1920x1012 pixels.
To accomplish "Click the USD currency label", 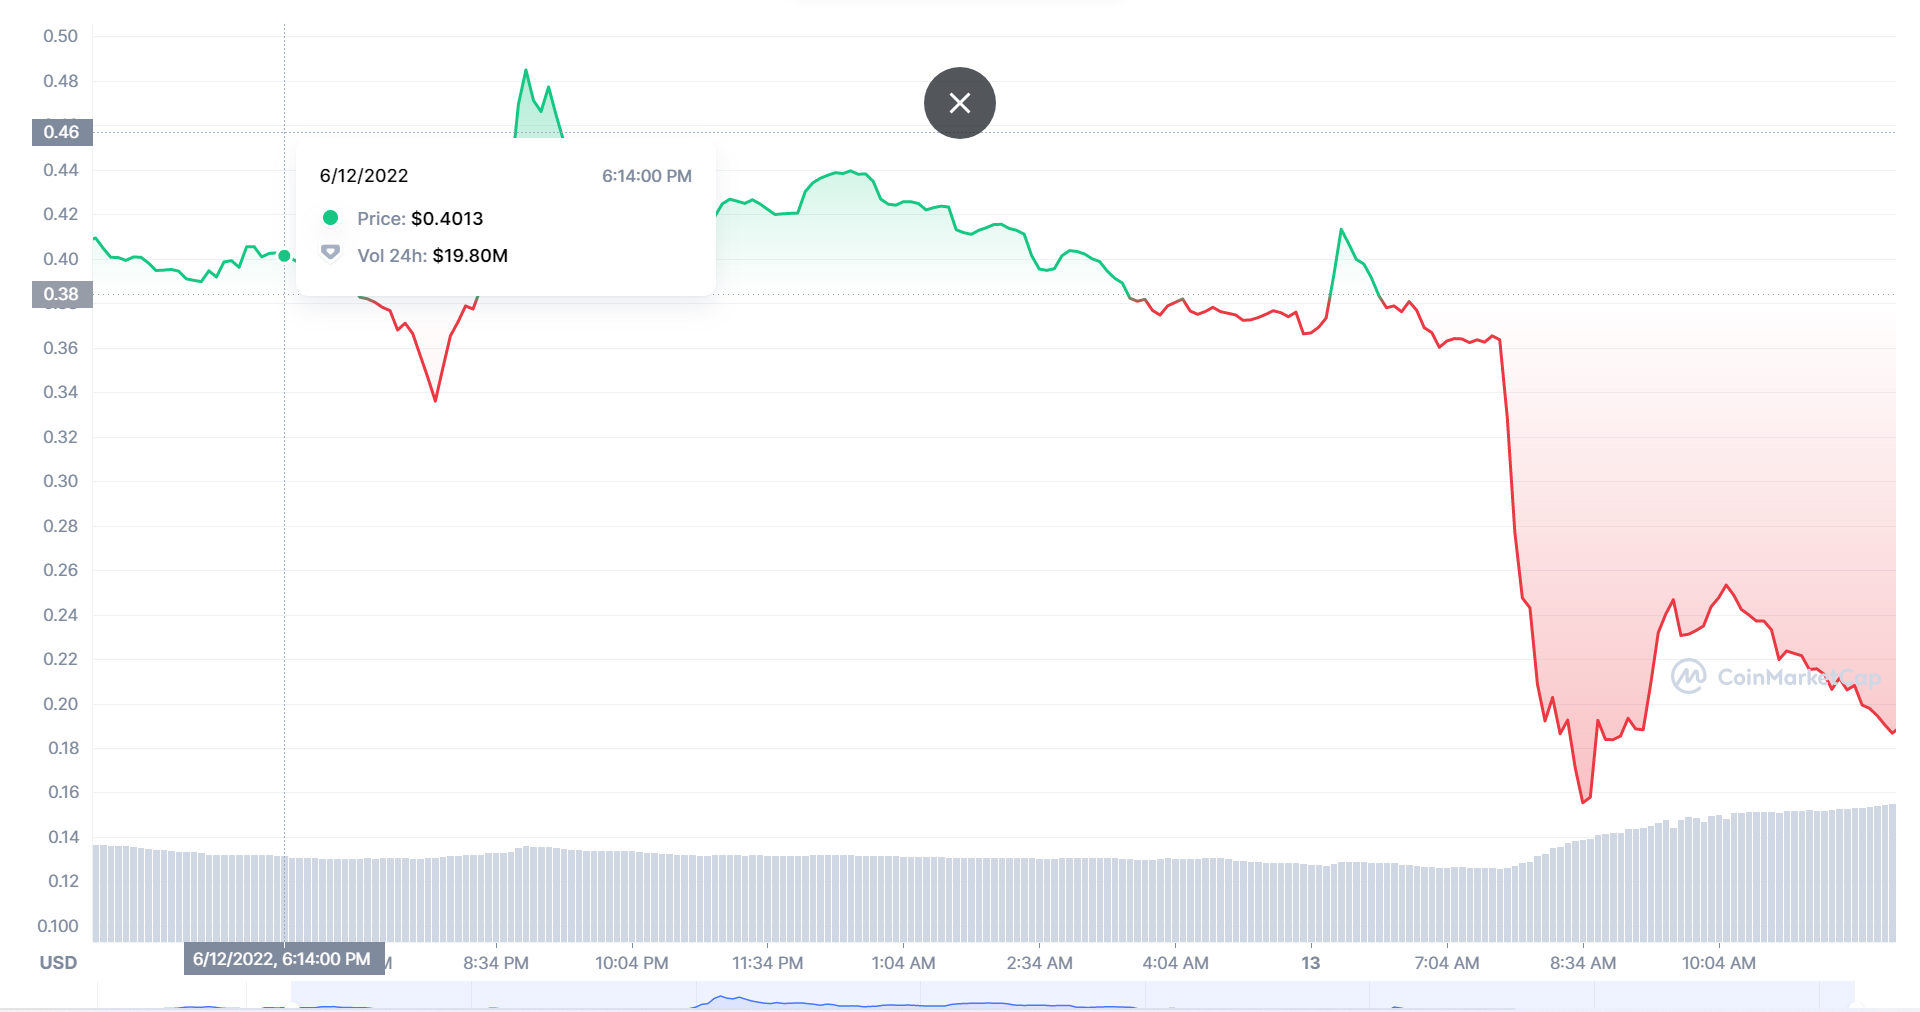I will pos(58,963).
